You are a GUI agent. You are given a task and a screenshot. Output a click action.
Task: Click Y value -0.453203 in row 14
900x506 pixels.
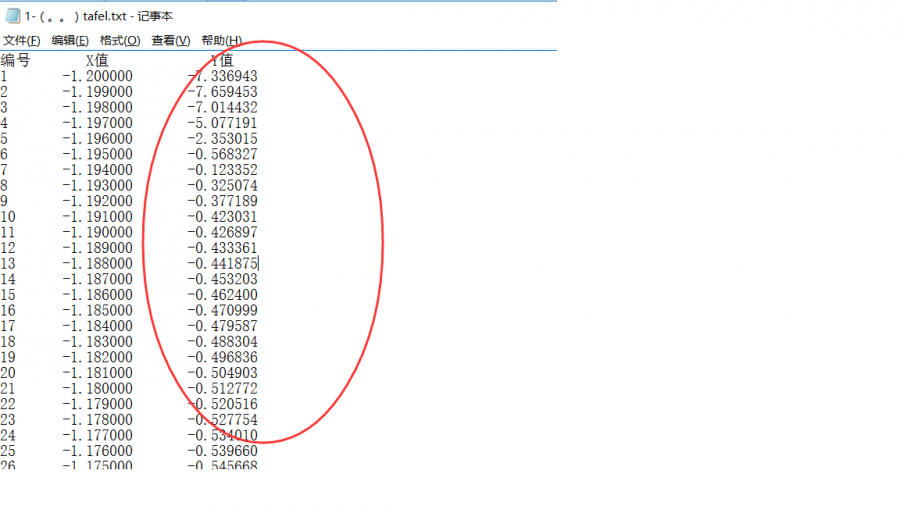pyautogui.click(x=223, y=279)
